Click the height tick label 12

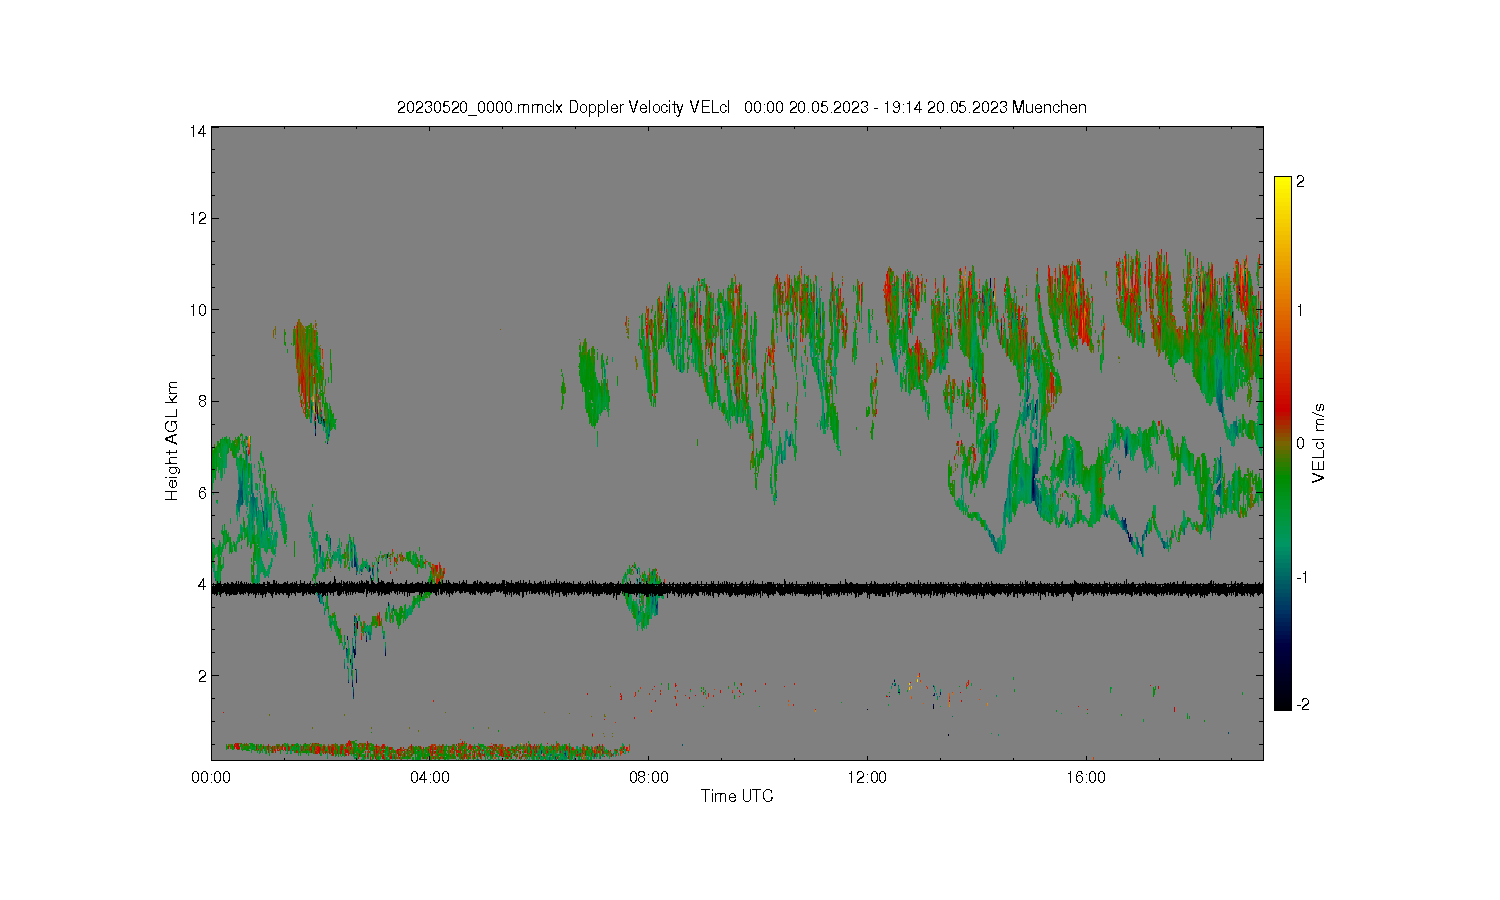click(199, 218)
